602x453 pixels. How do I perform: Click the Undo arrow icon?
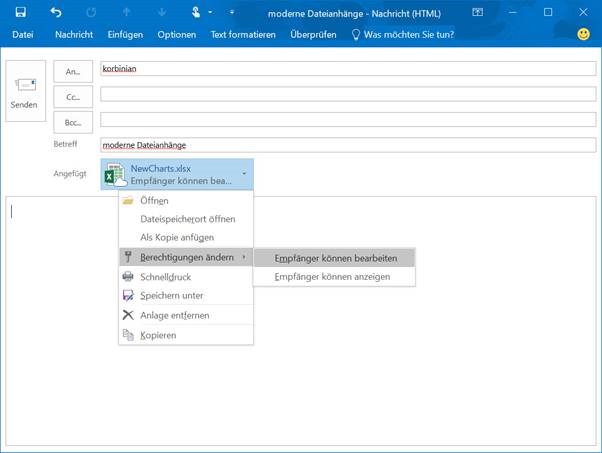pyautogui.click(x=55, y=12)
